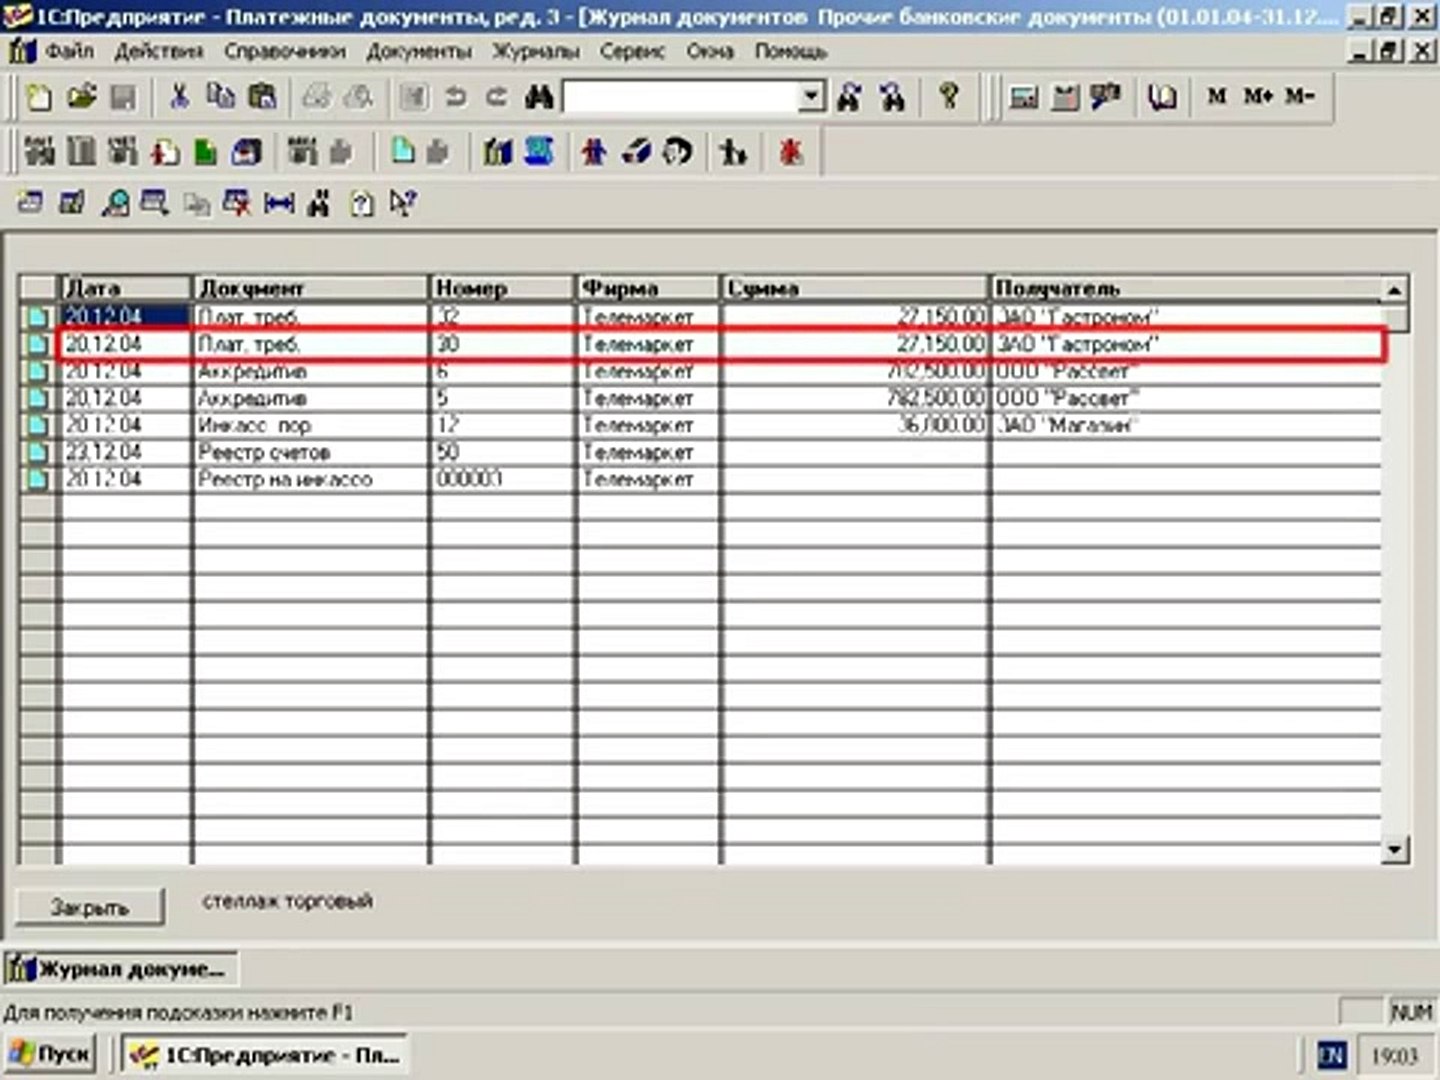Open the Журналы menu

click(536, 50)
